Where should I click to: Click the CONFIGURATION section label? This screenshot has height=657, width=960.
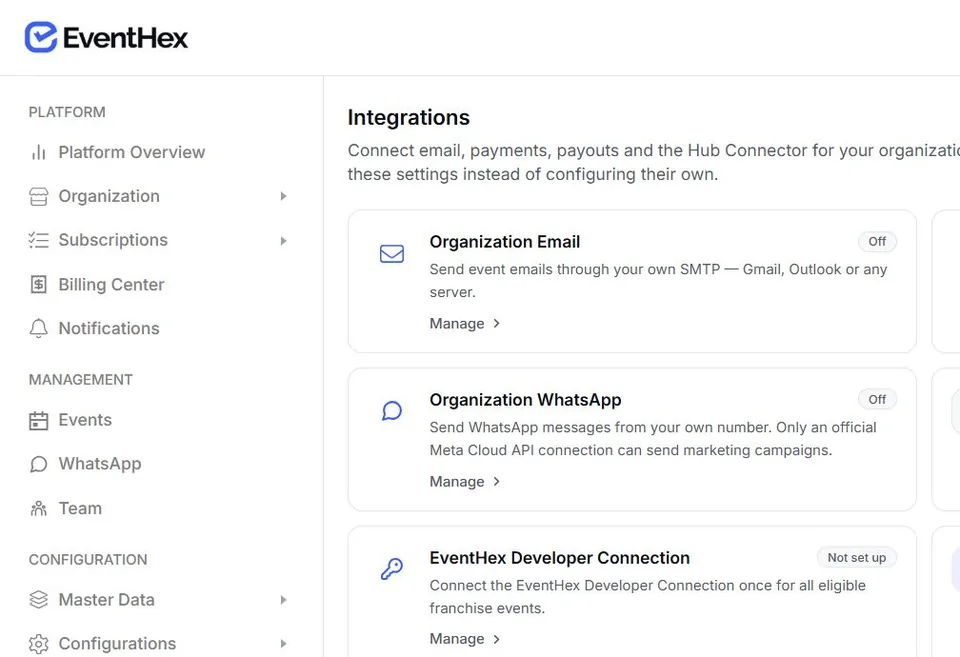point(88,560)
